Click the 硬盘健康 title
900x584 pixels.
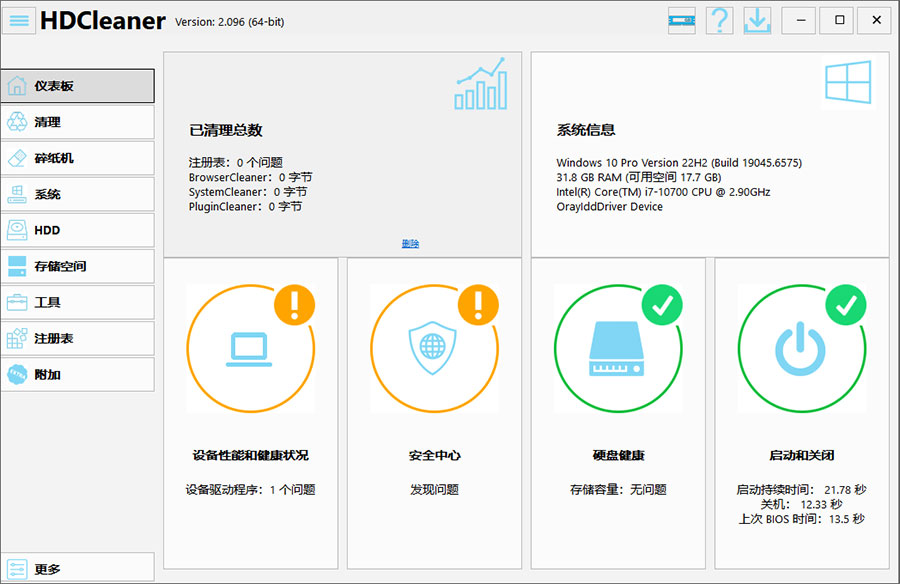point(618,455)
